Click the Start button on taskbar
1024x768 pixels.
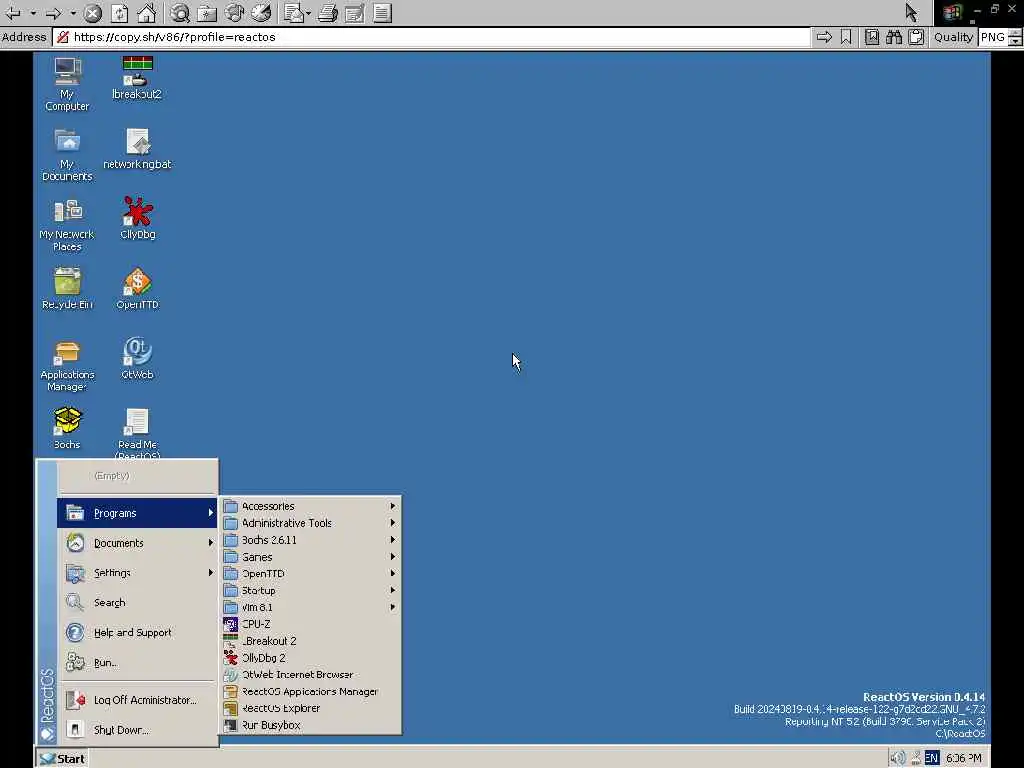click(62, 758)
